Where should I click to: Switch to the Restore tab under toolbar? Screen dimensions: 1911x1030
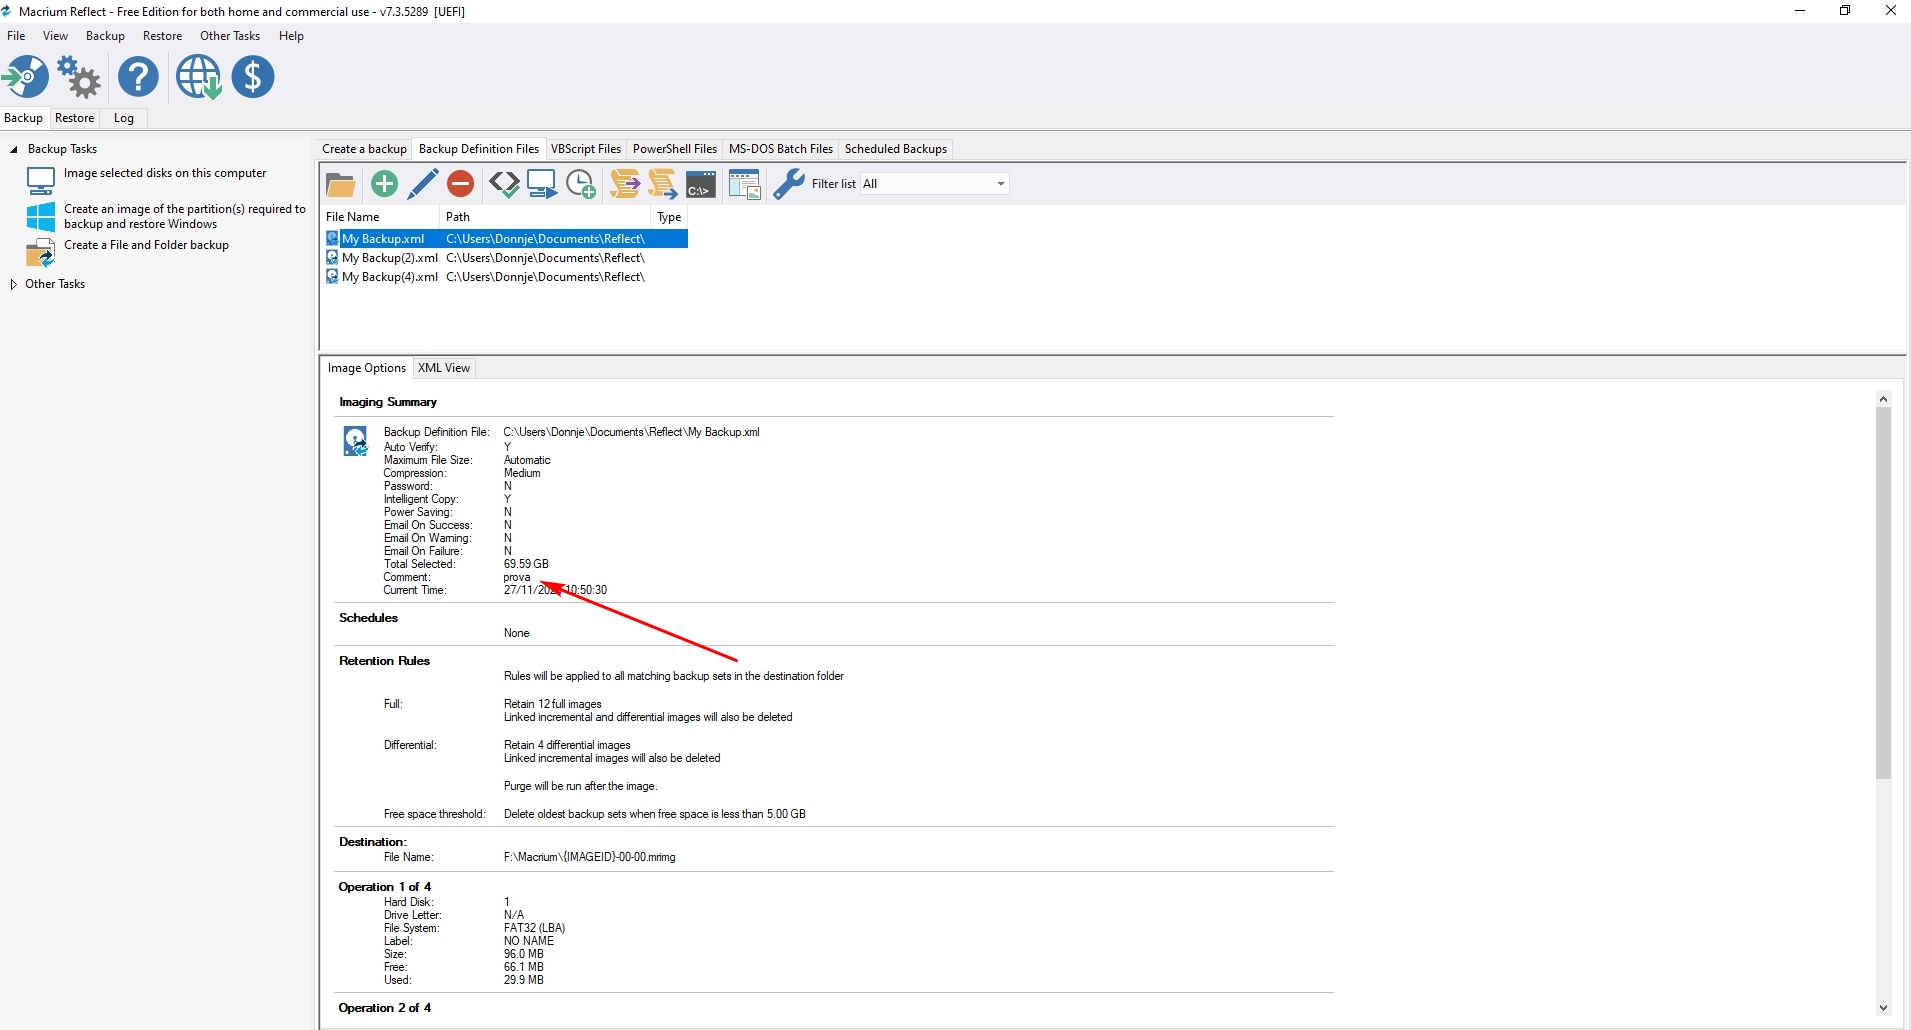coord(75,118)
